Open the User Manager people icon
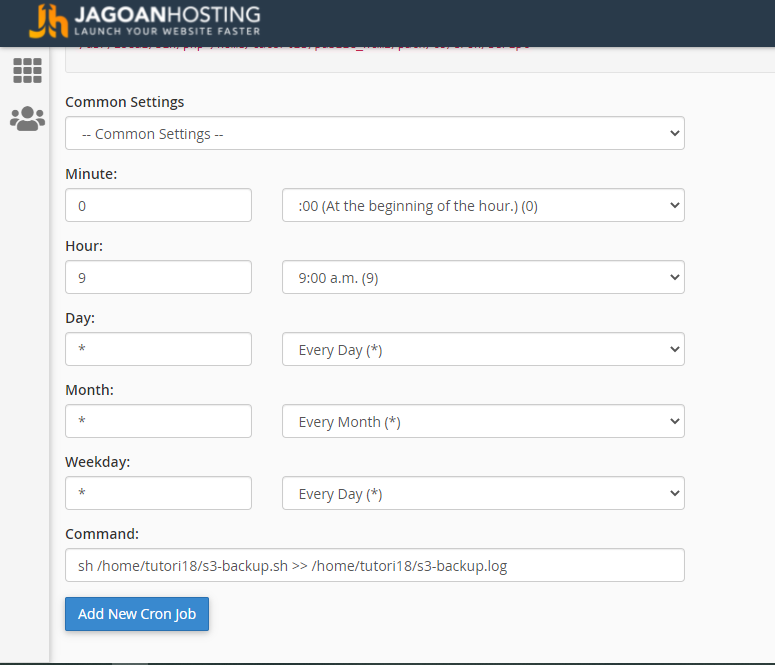 coord(27,119)
